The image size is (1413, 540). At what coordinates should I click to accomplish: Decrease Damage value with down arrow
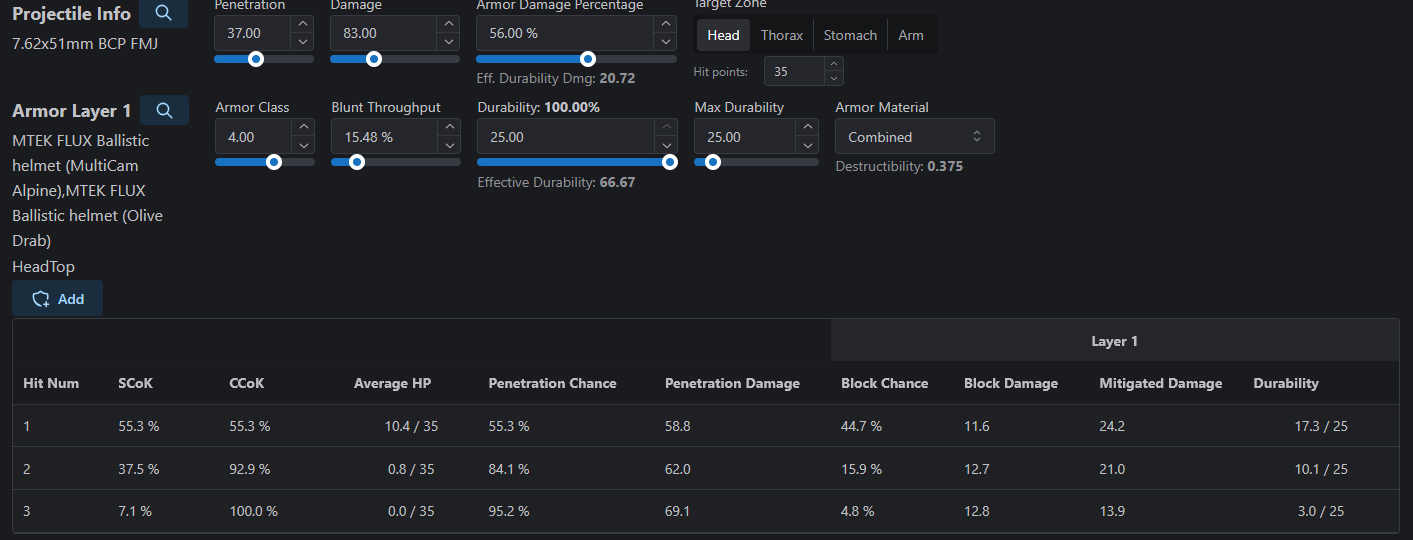tap(449, 42)
